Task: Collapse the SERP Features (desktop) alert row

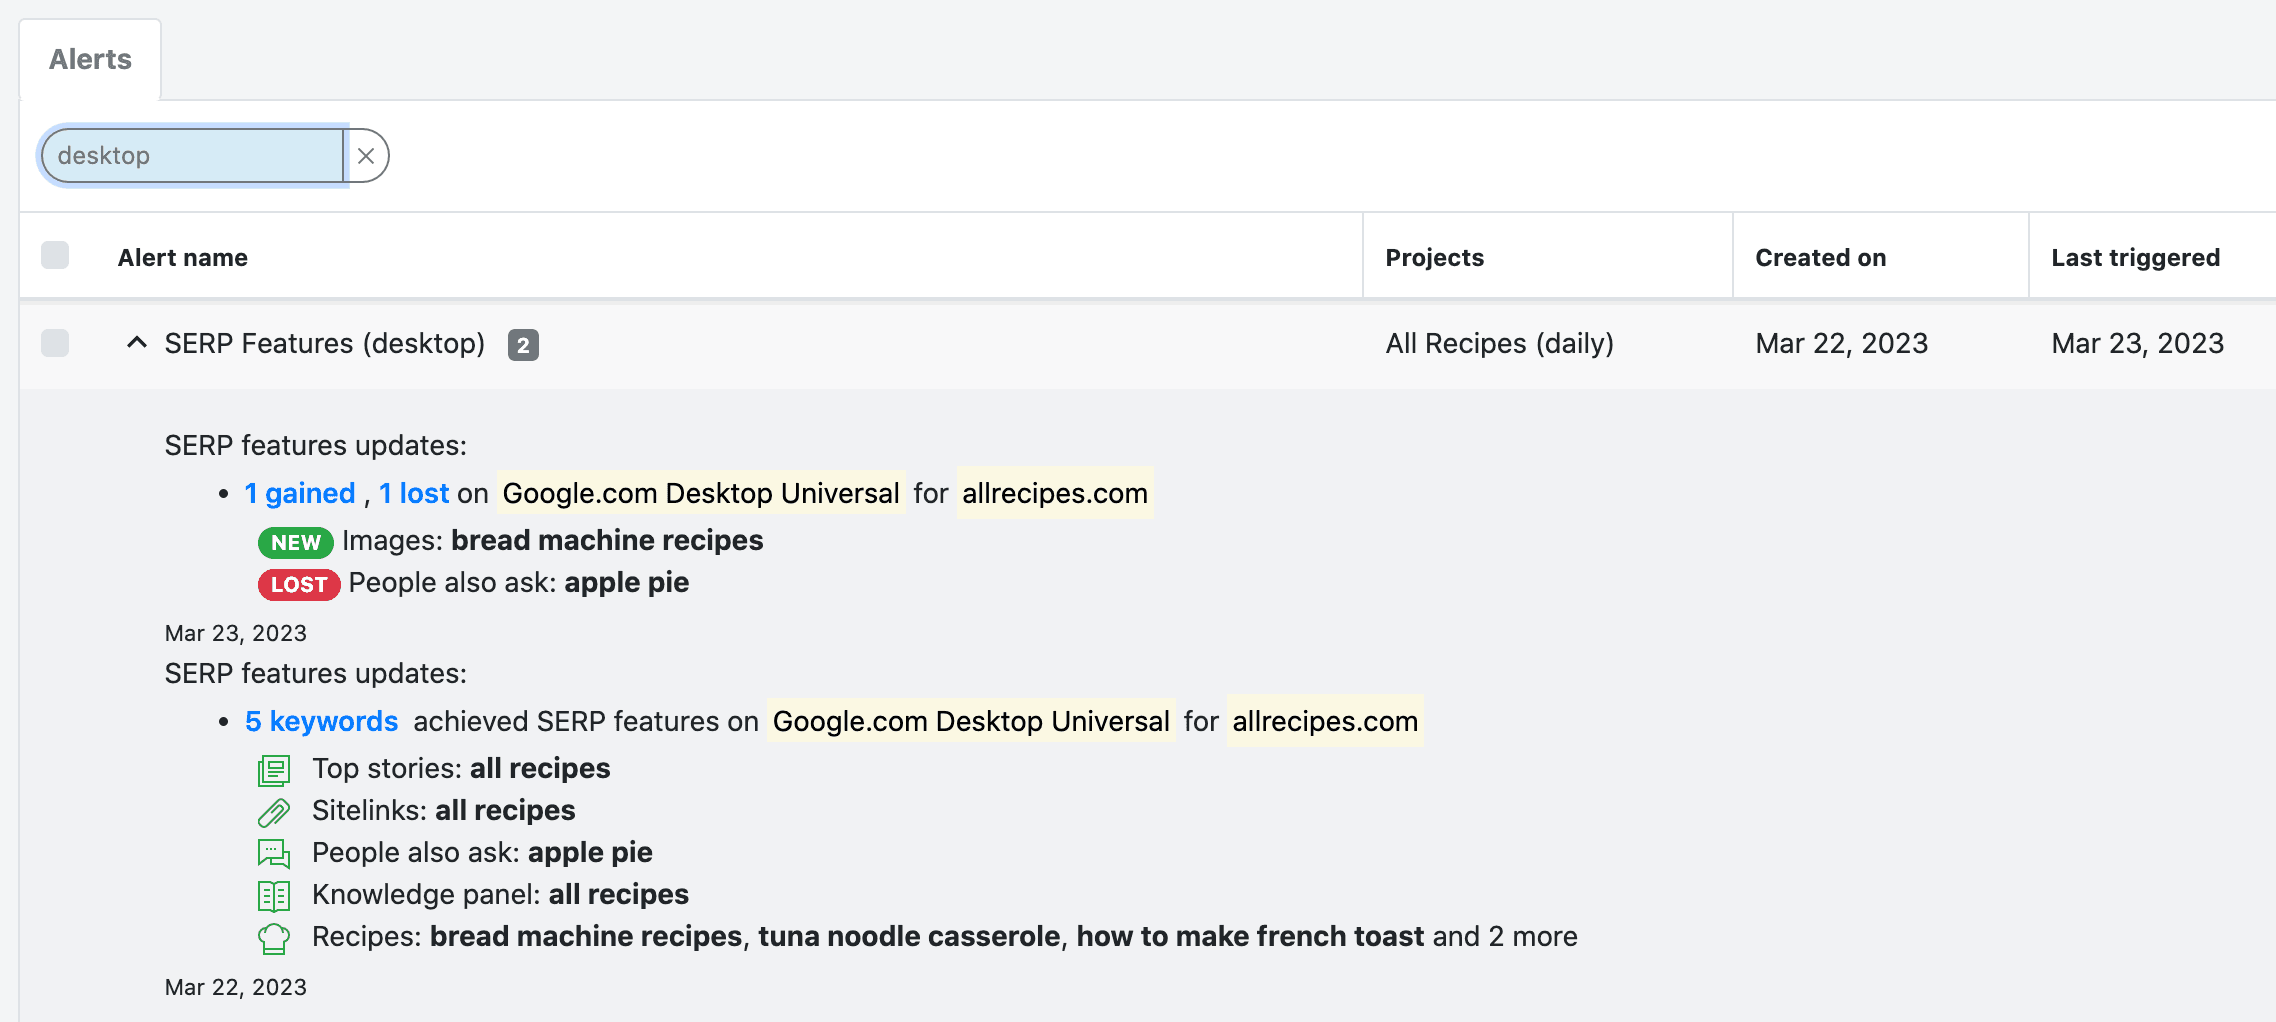Action: click(x=137, y=343)
